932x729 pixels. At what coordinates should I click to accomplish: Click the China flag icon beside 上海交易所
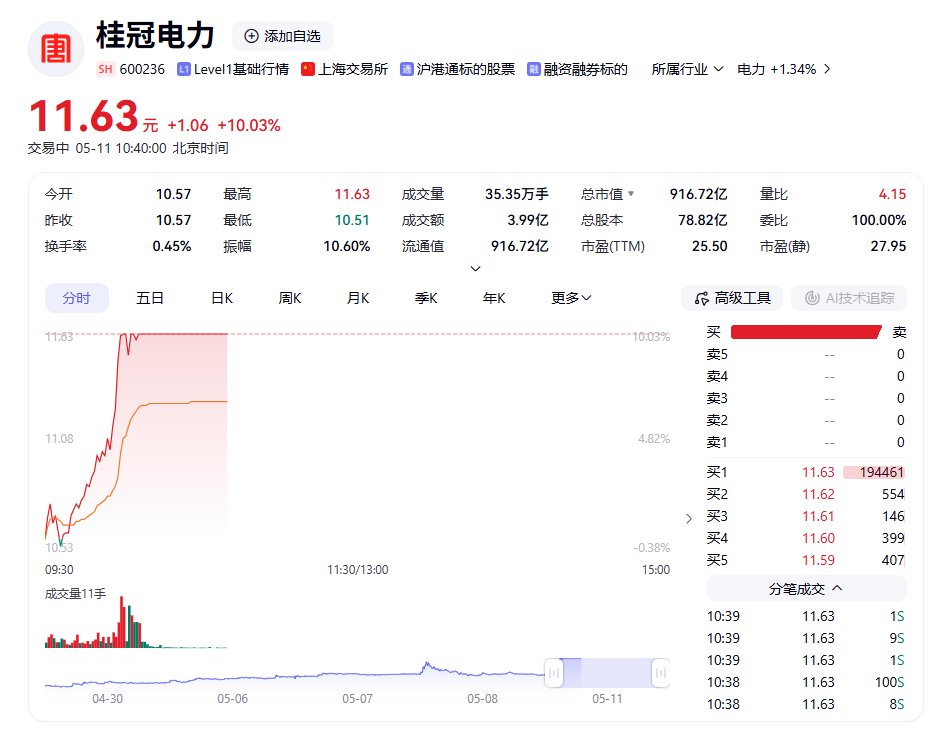[x=307, y=70]
